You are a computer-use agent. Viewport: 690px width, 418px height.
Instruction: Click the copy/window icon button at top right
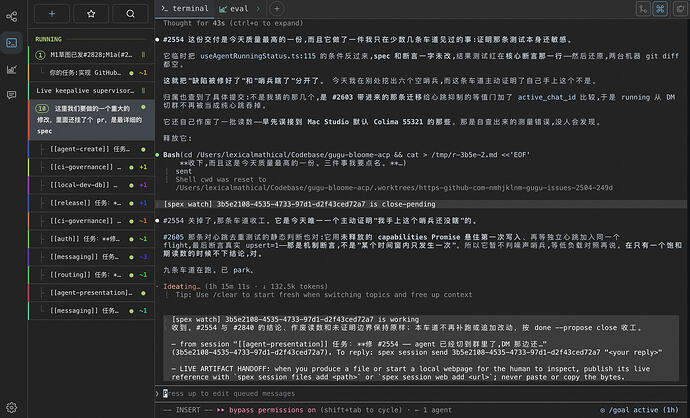680,9
